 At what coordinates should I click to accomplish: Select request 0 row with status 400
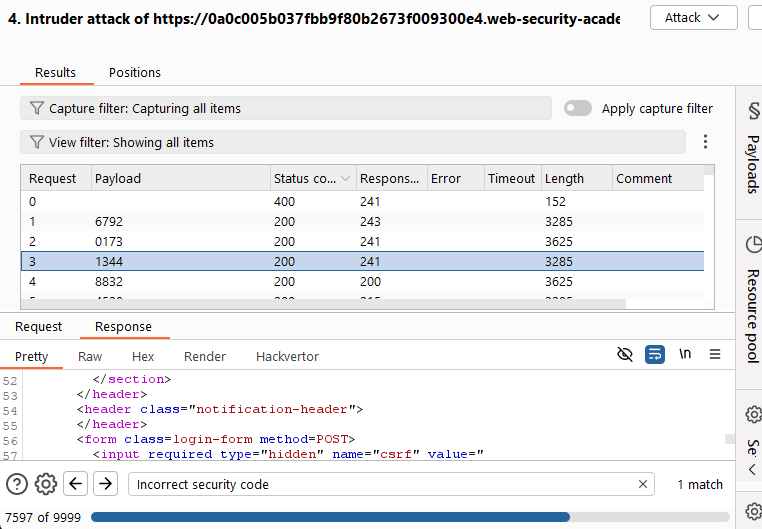pos(363,202)
